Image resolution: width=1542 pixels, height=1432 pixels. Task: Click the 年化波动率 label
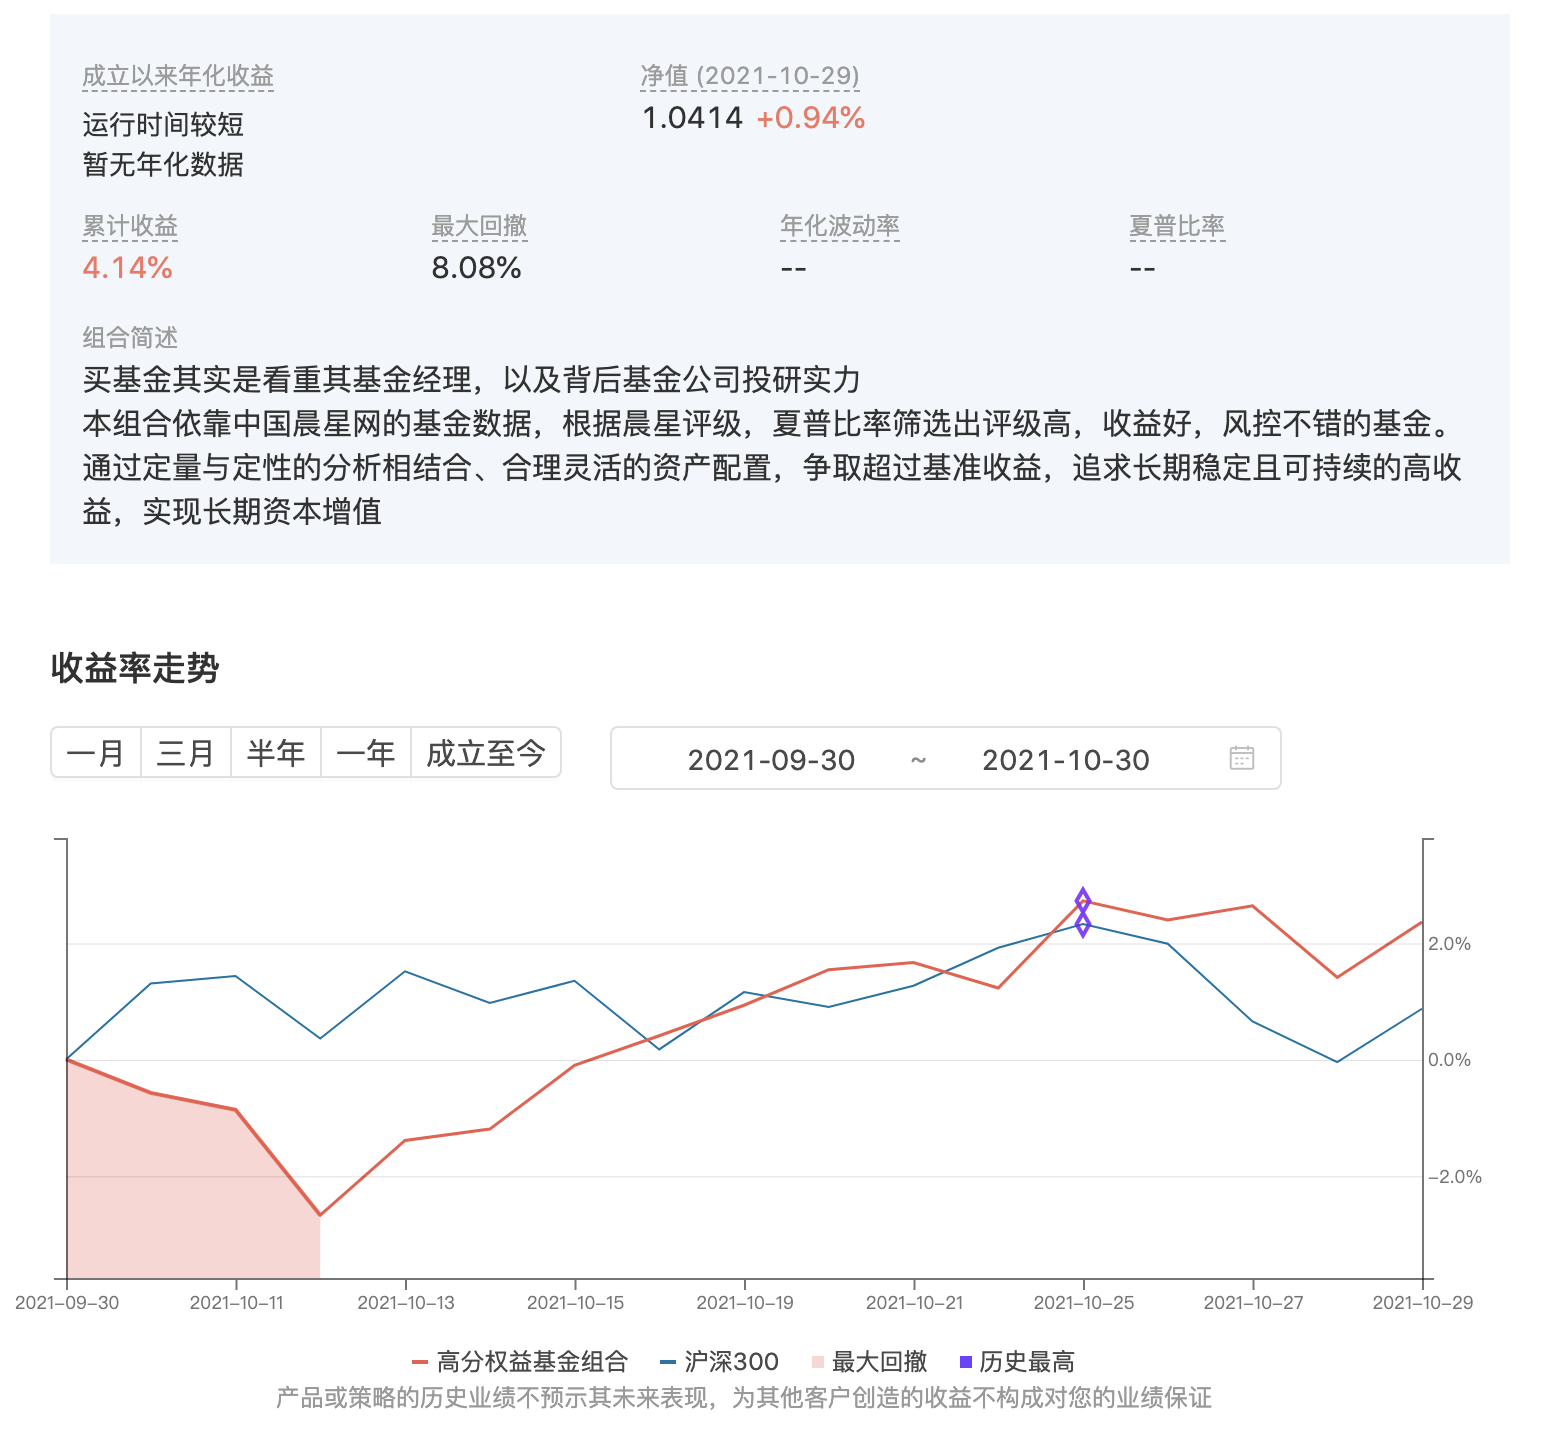coord(840,226)
